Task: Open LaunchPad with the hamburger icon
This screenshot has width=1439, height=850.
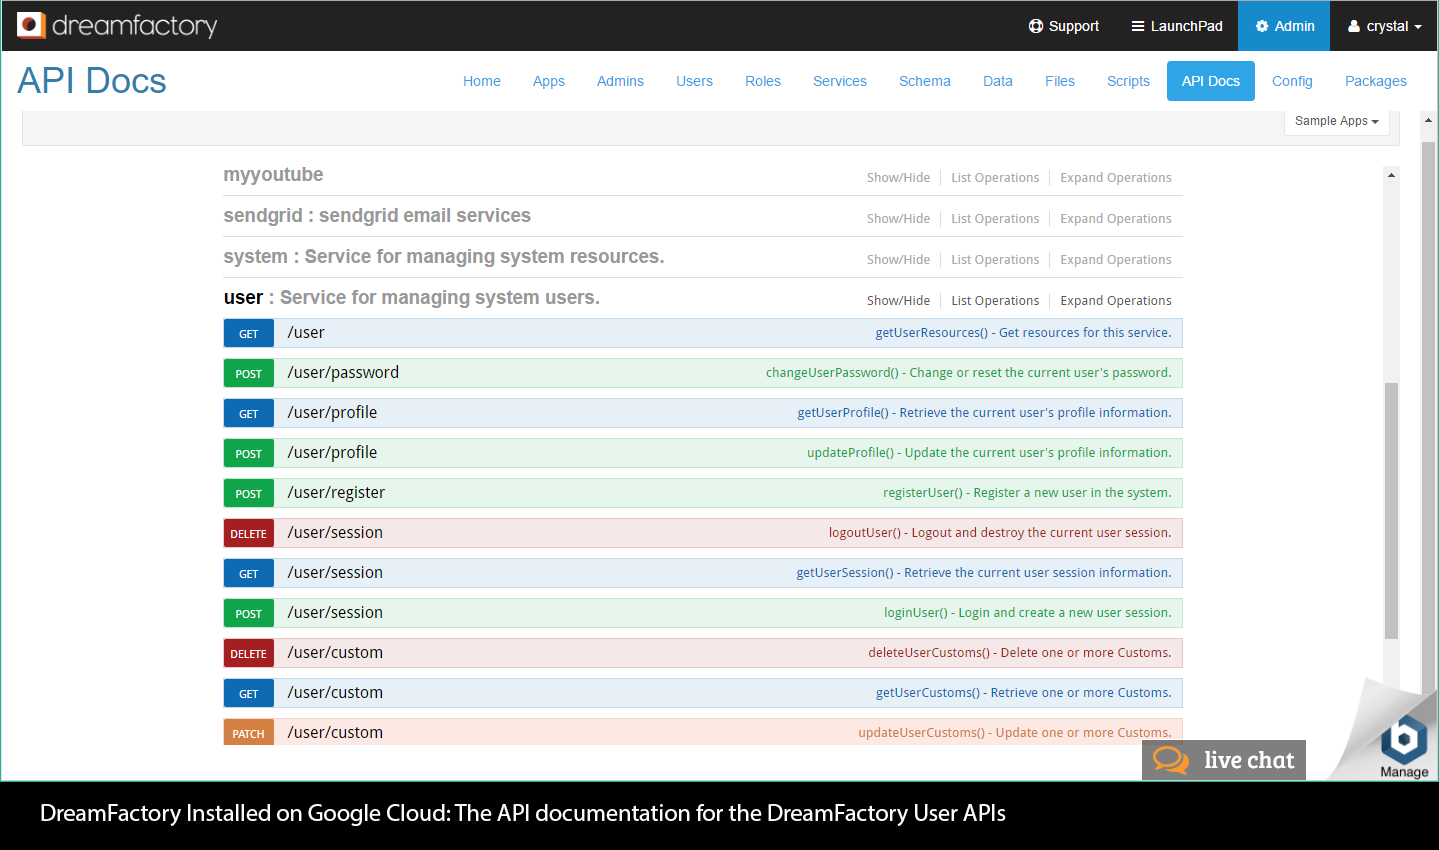Action: (x=1137, y=26)
